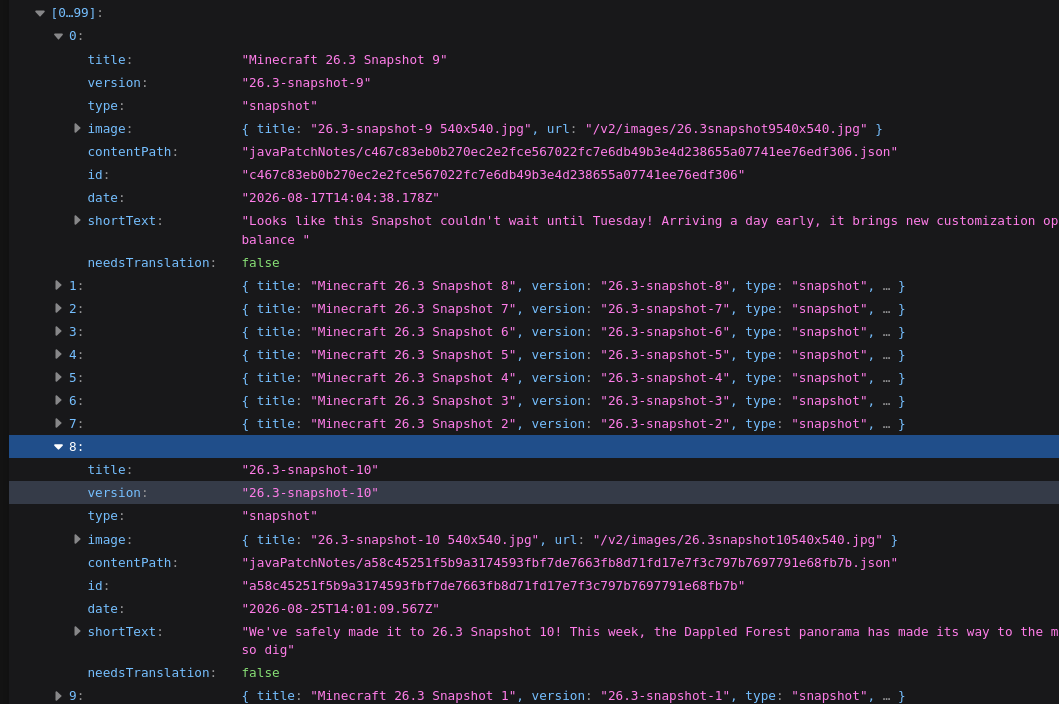1059x704 pixels.
Task: Expand image object for 26.3-snapshot-10
Action: 77,539
